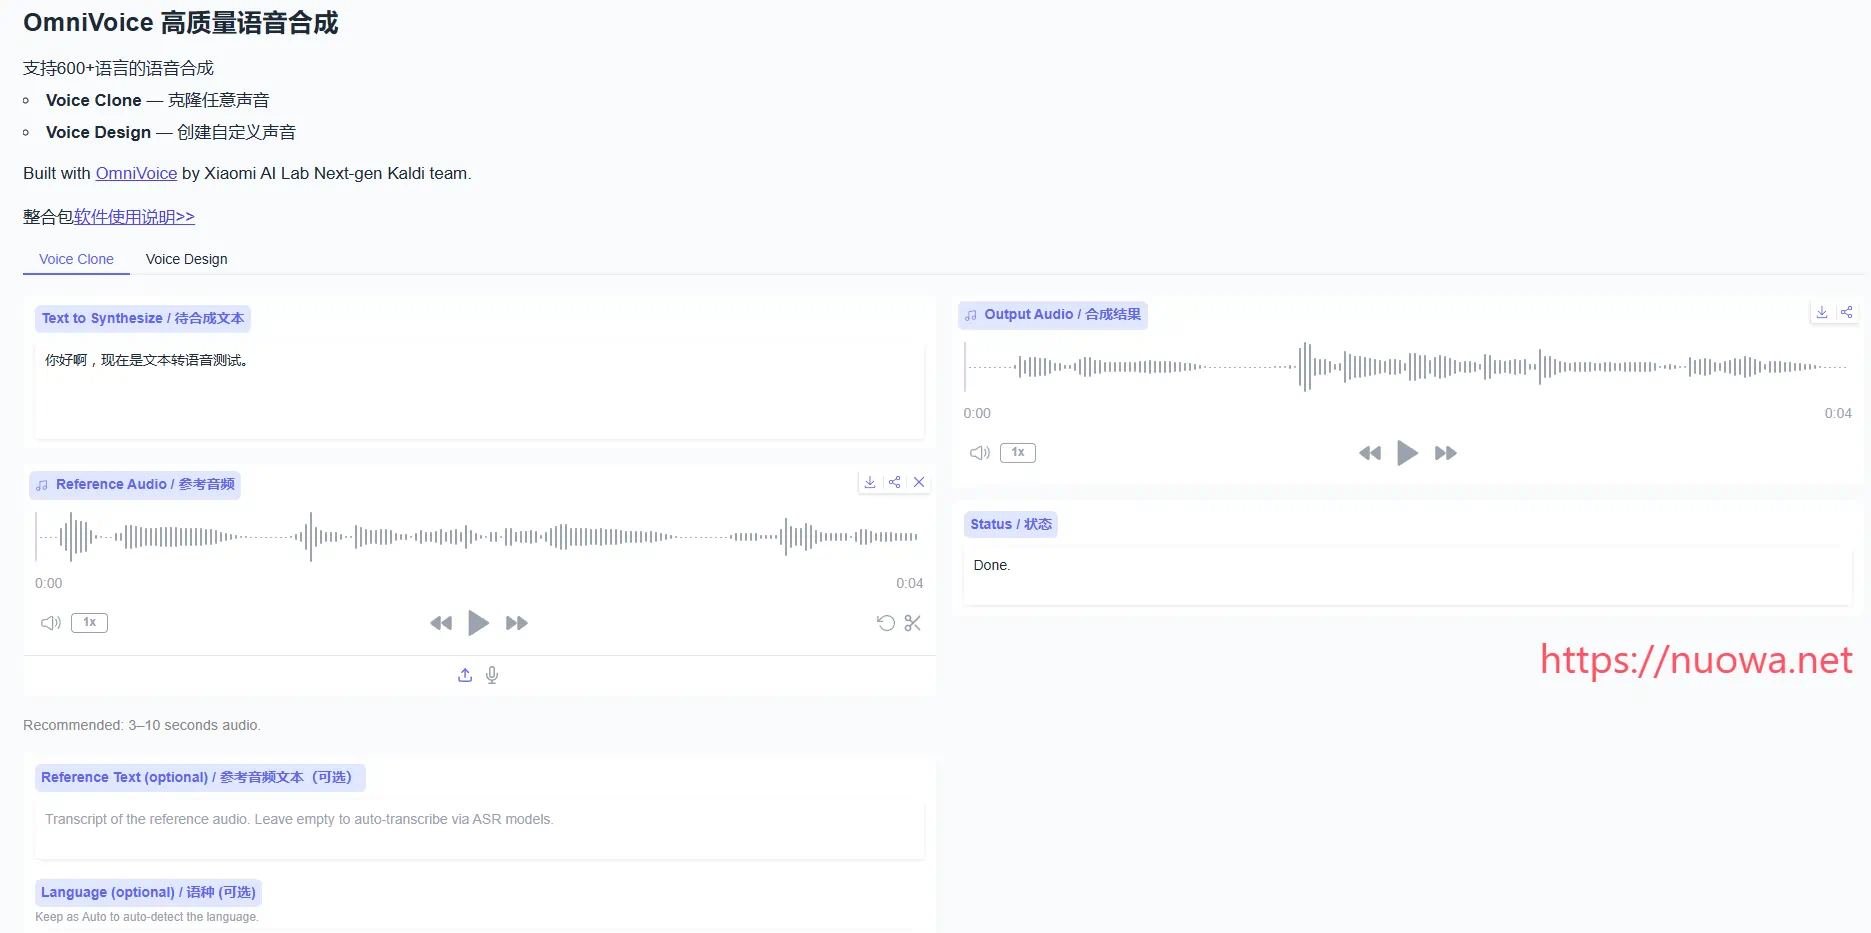Mute the output audio volume

point(979,452)
